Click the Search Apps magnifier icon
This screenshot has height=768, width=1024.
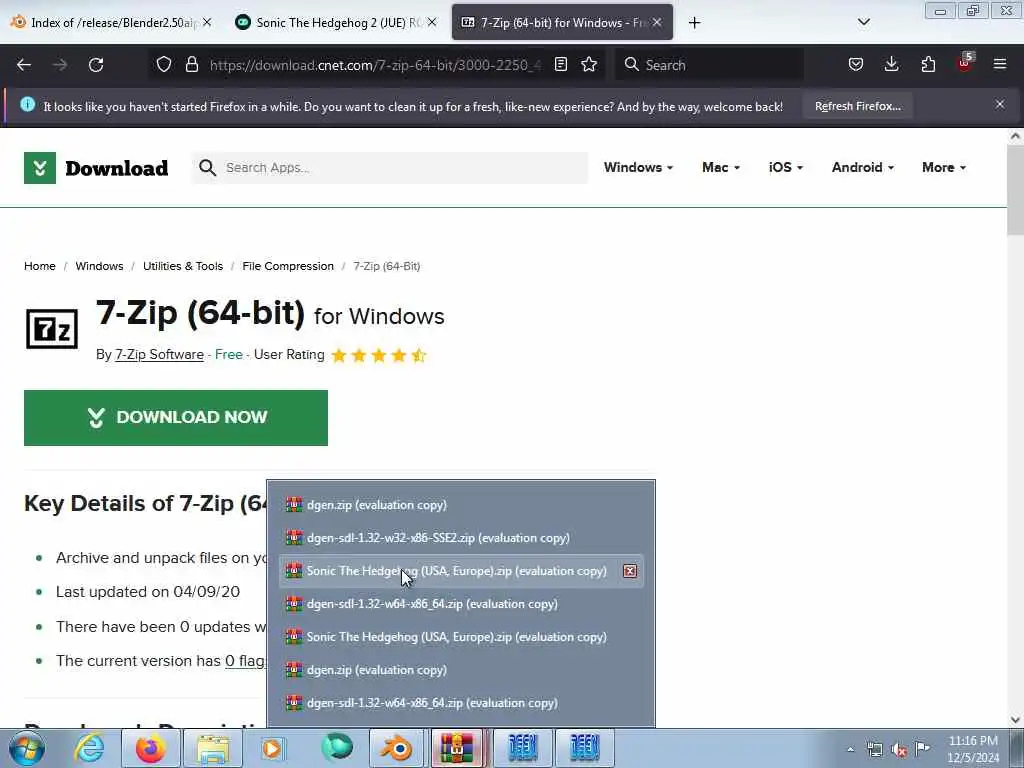pos(208,168)
